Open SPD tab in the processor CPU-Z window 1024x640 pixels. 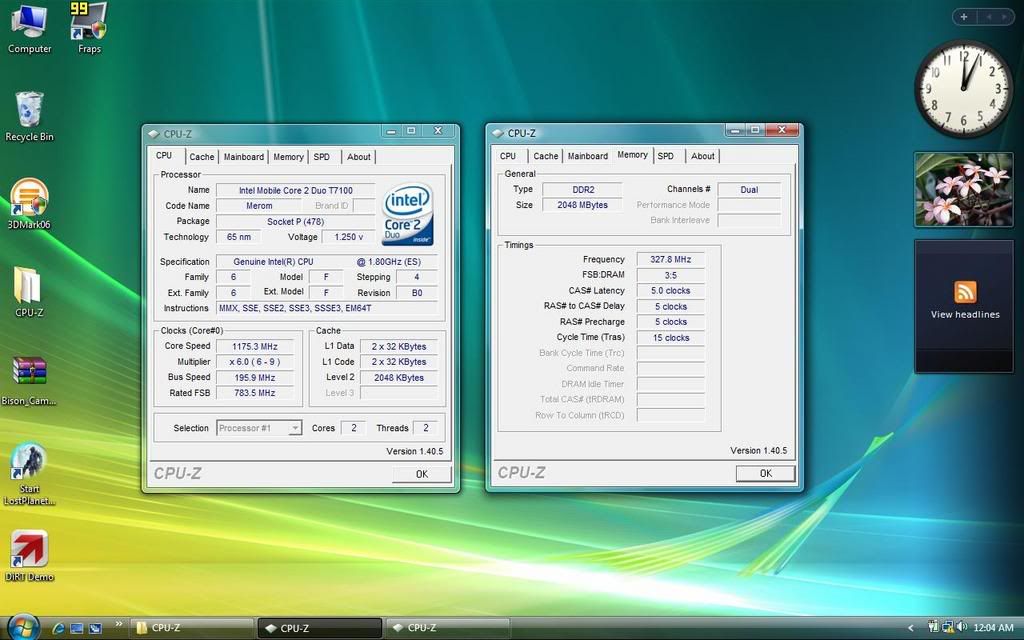(x=321, y=157)
